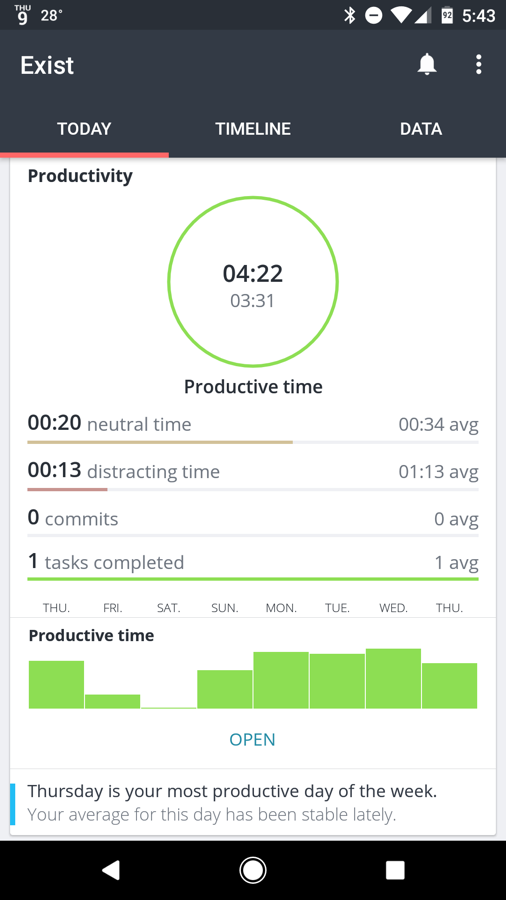The image size is (506, 900).
Task: Tap OPEN under the productive time chart
Action: point(252,739)
